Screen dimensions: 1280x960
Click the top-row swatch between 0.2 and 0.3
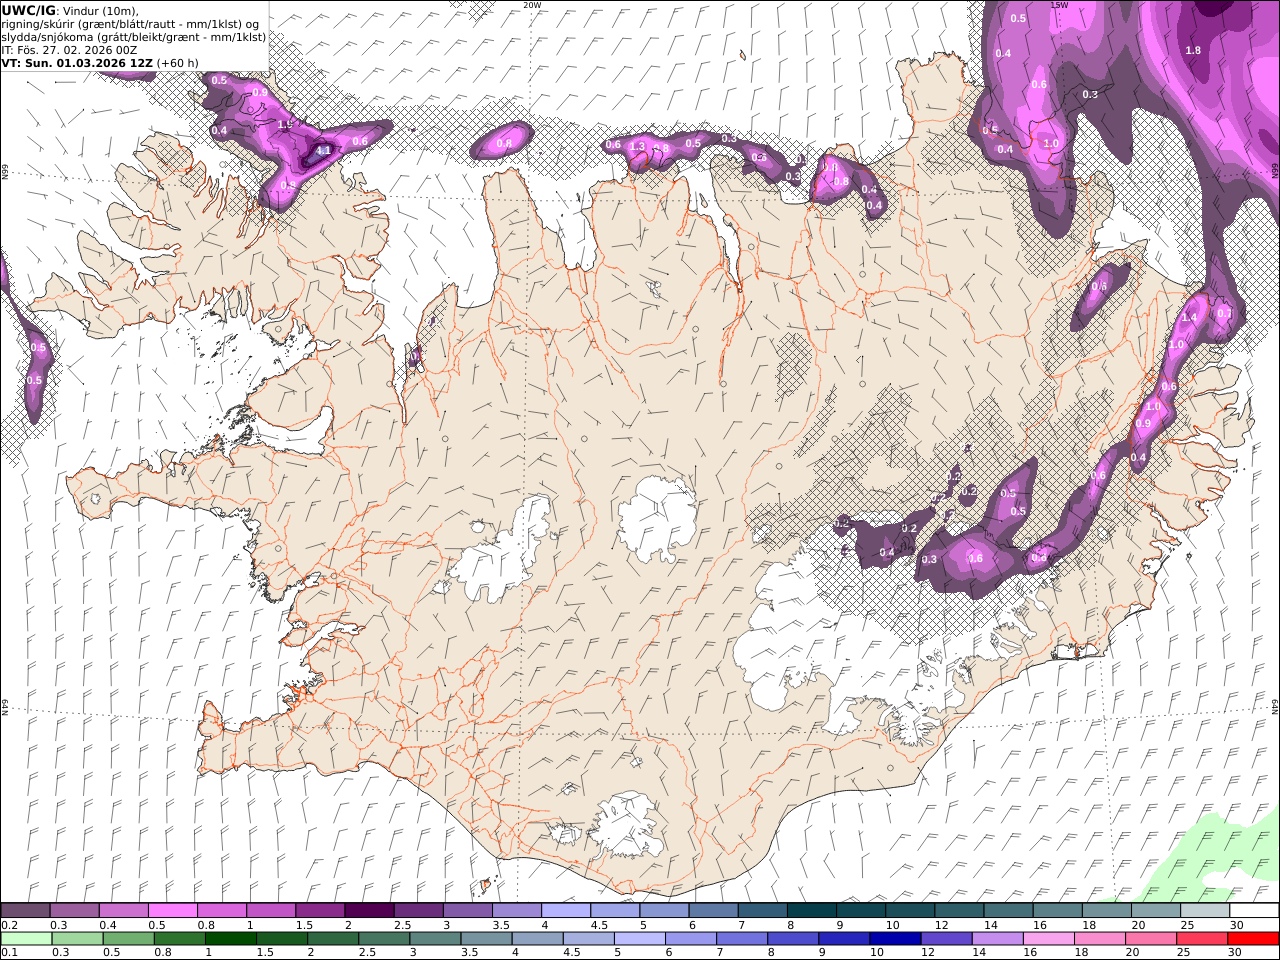26,911
